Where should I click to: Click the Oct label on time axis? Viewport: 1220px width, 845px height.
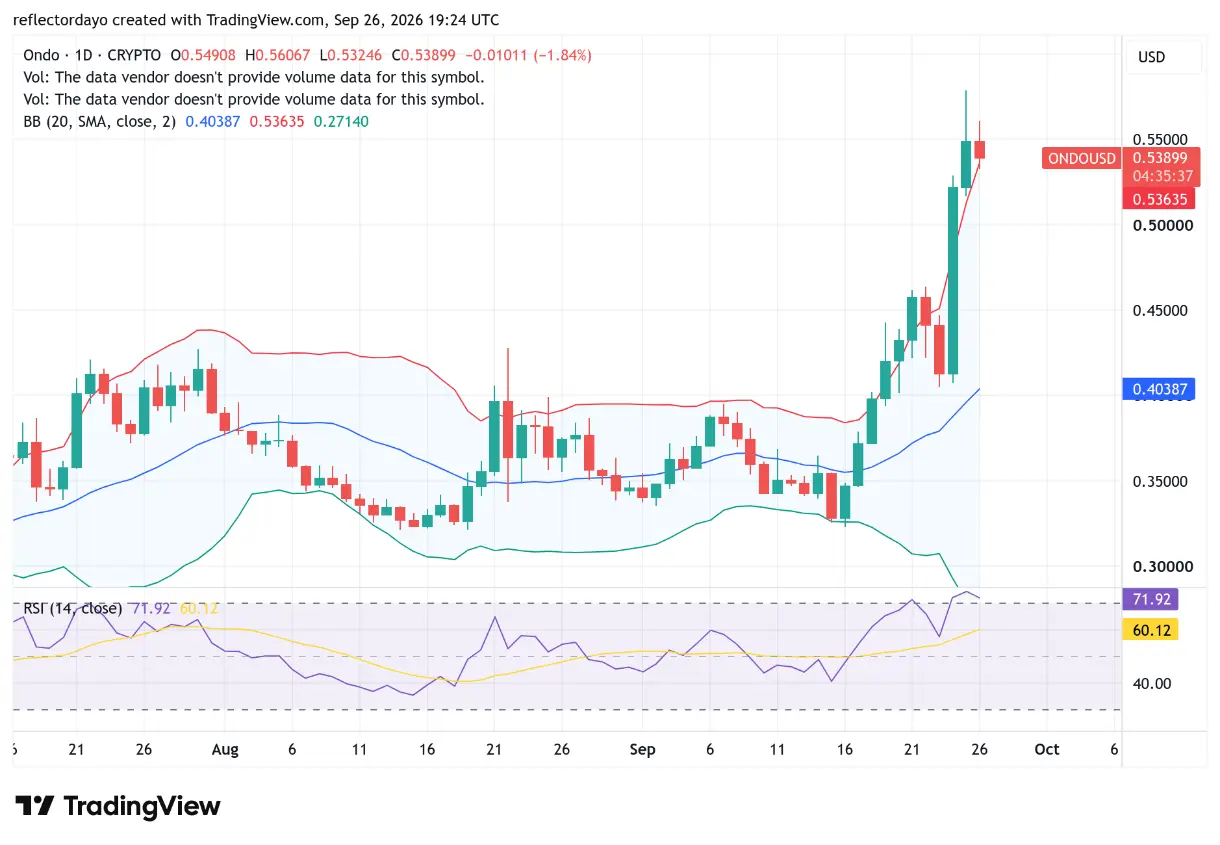pos(1047,749)
